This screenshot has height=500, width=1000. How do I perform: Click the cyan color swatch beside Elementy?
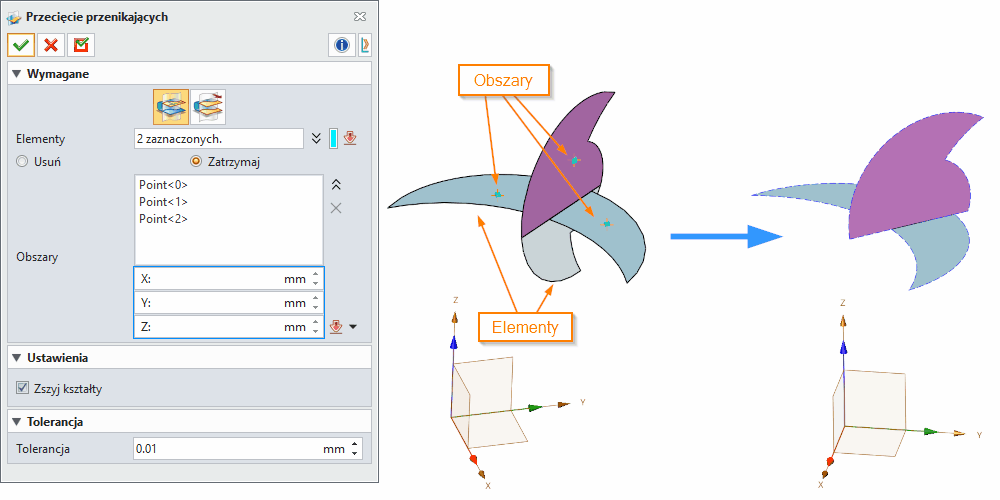click(x=333, y=138)
